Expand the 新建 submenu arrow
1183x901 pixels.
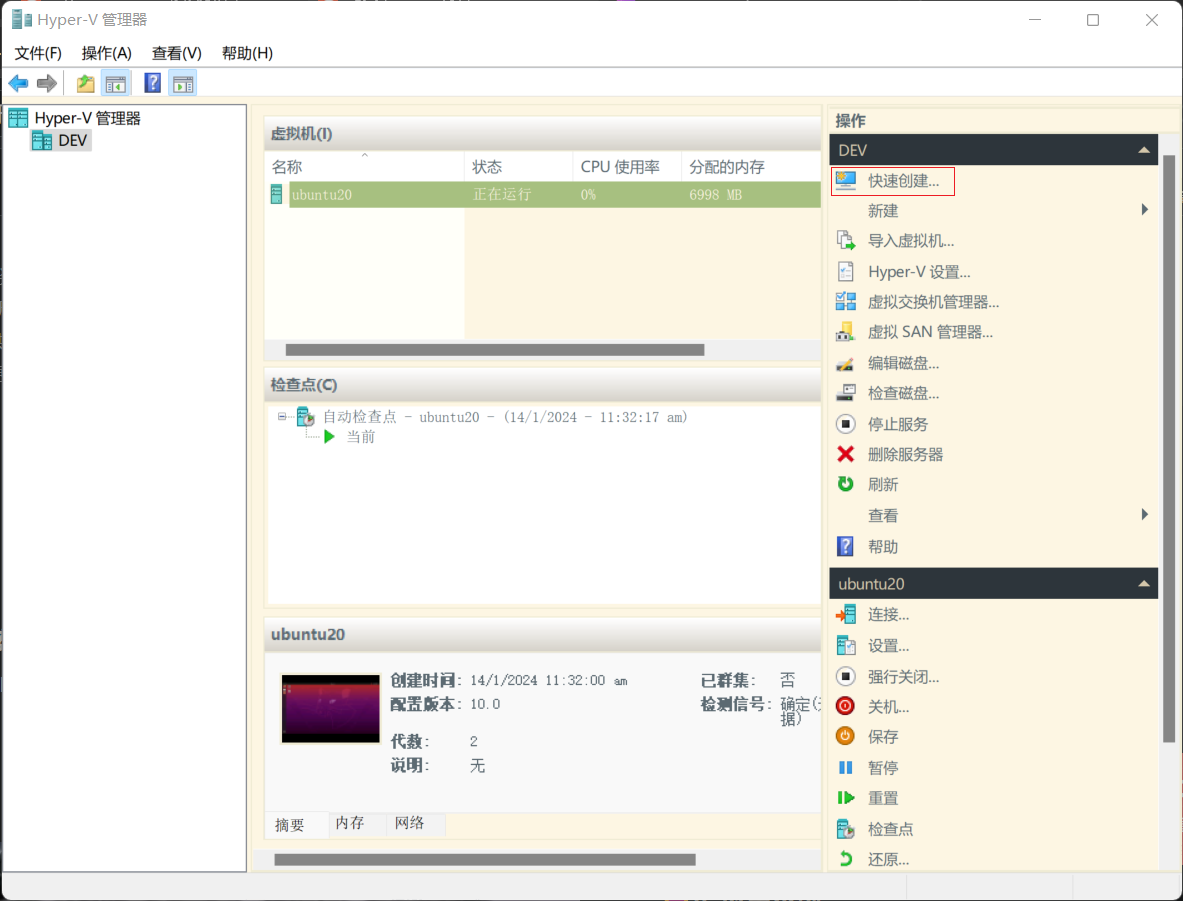click(x=1145, y=210)
